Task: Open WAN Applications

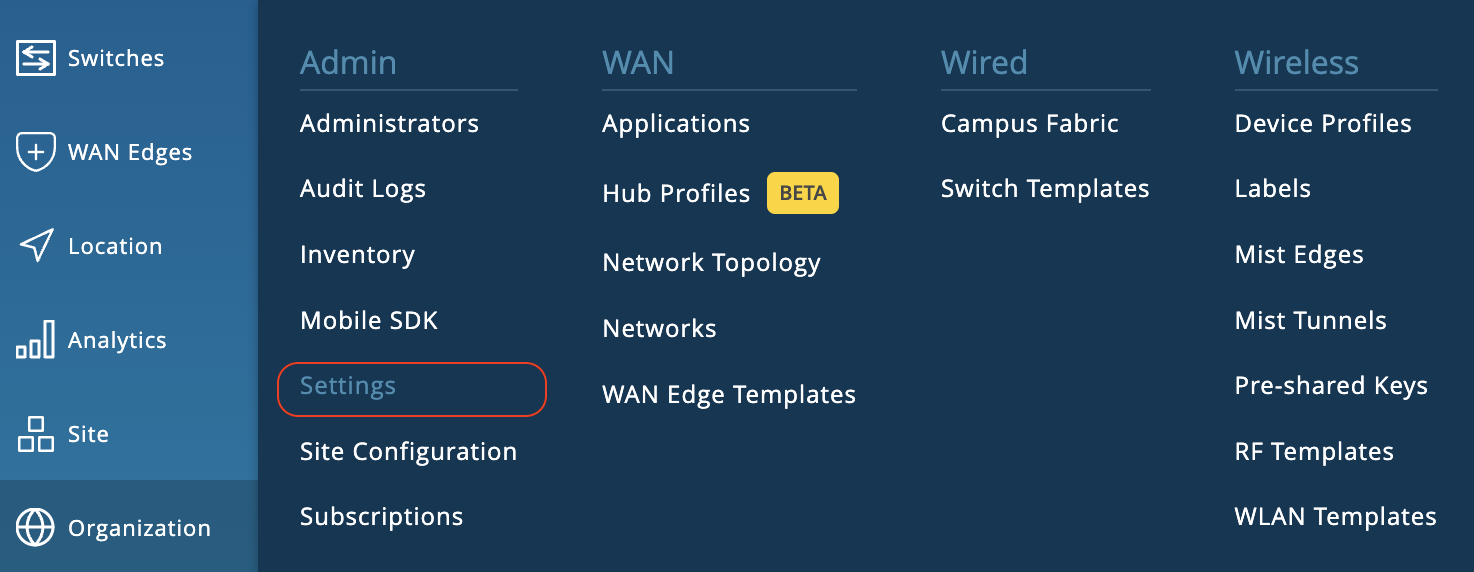Action: click(676, 124)
